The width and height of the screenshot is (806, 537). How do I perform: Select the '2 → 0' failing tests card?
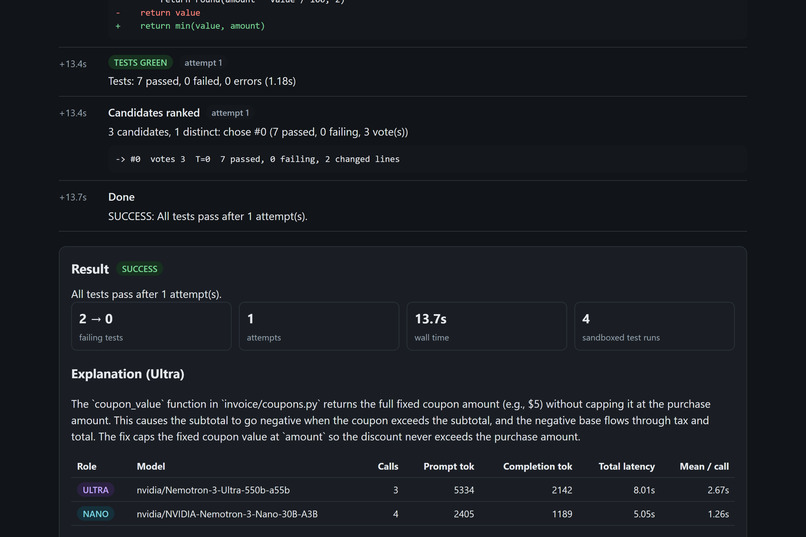coord(151,326)
